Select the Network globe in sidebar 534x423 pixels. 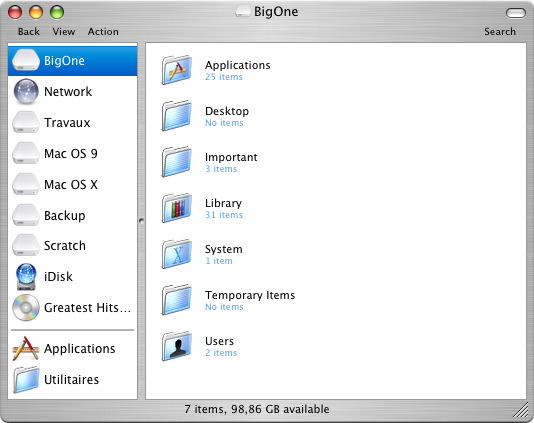[x=26, y=91]
